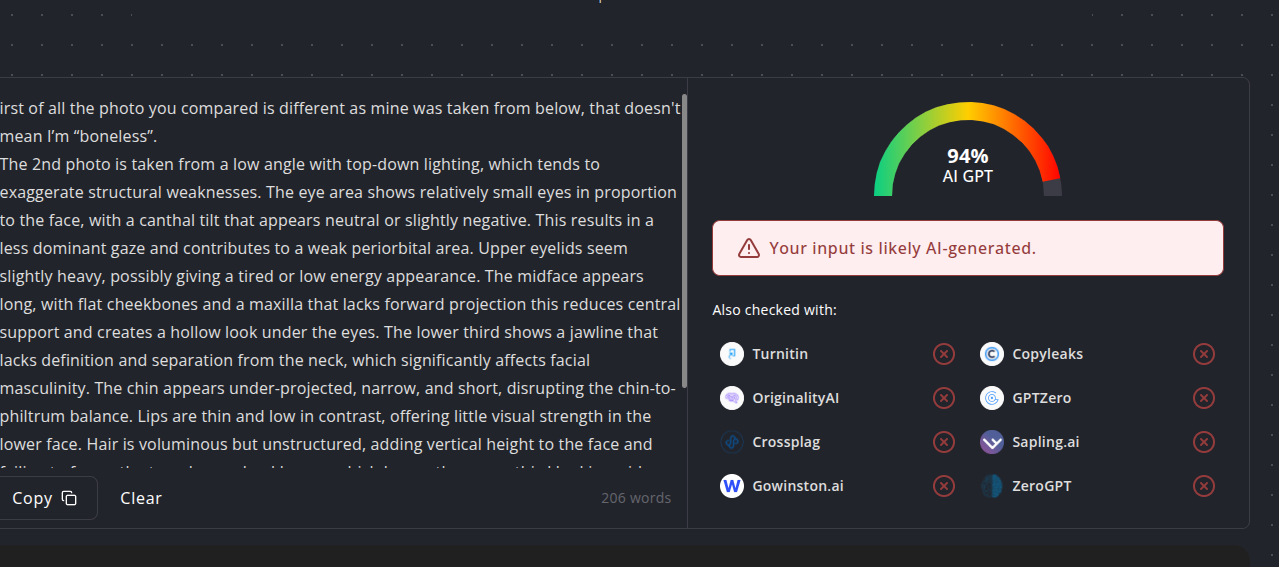Copy the input text with Copy button
Image resolution: width=1279 pixels, height=567 pixels.
46,498
